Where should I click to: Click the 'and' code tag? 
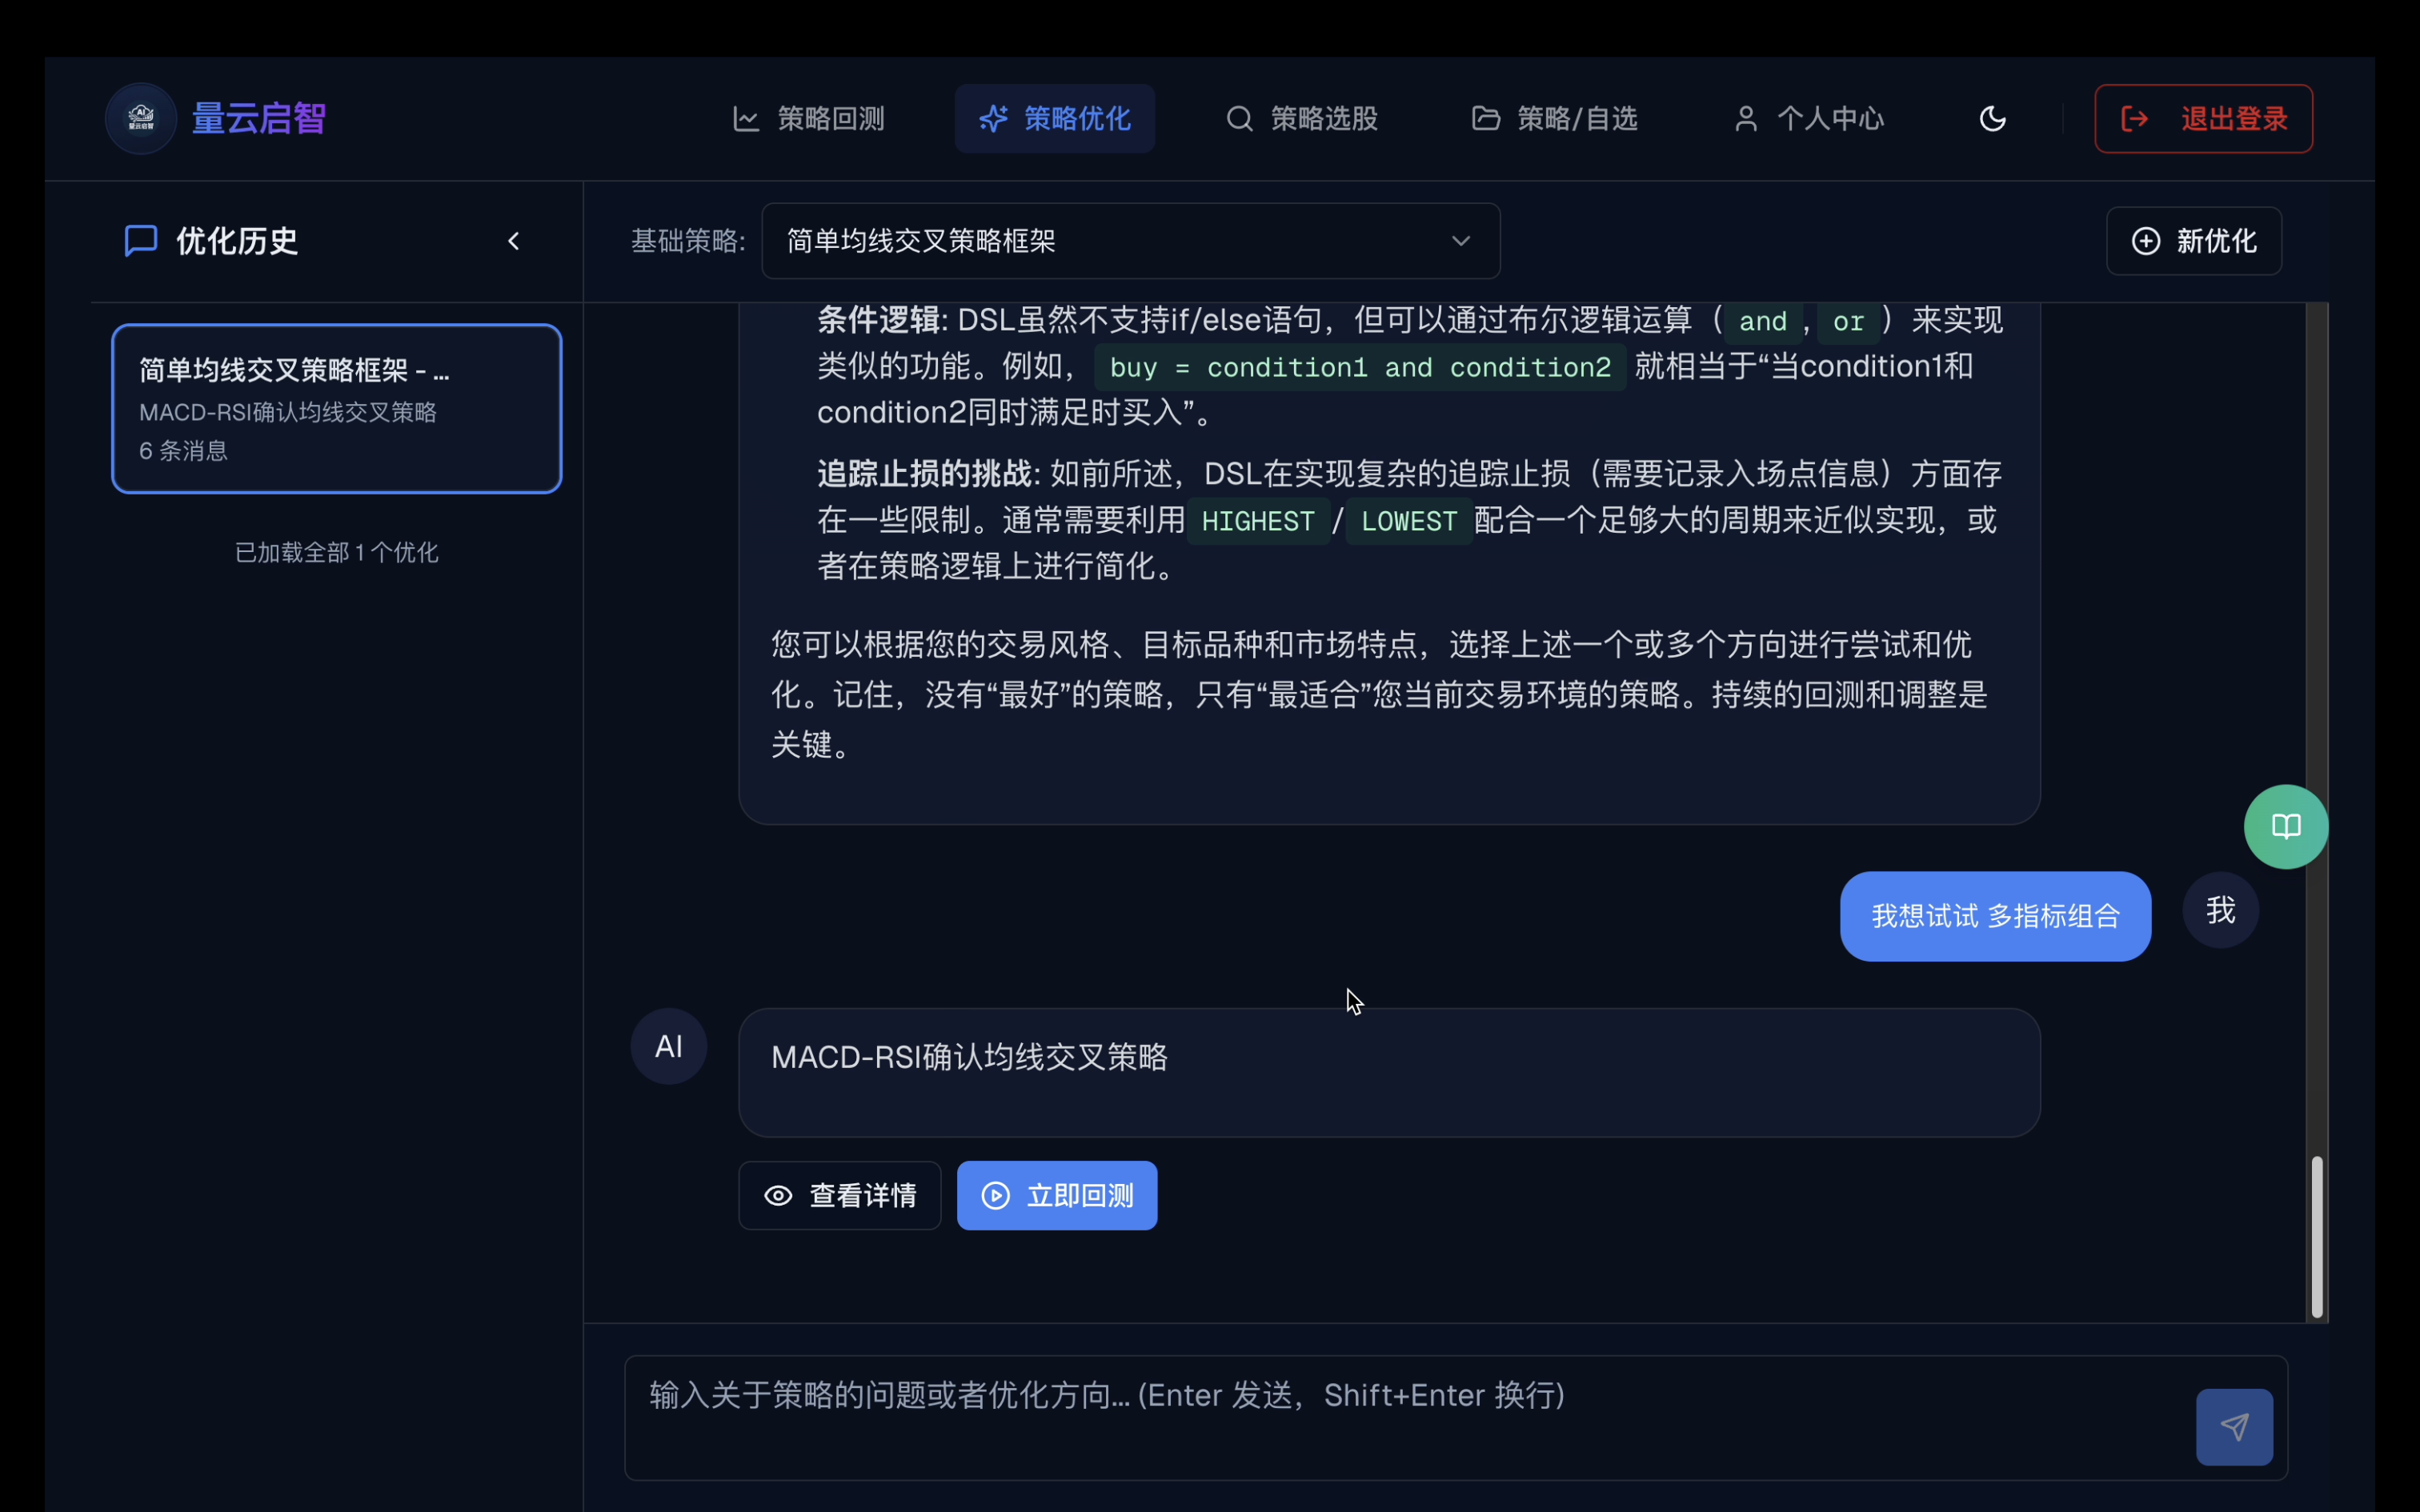click(1762, 321)
